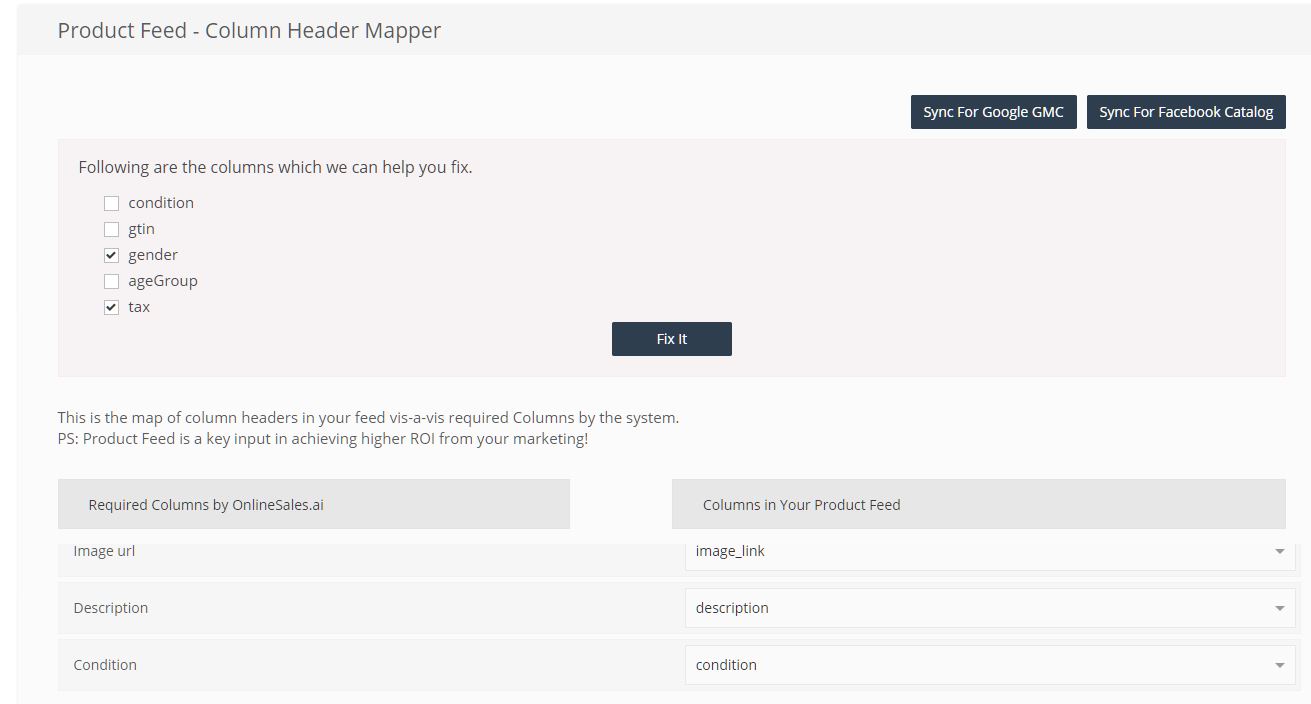Uncheck the tax checkbox
This screenshot has width=1311, height=704.
(x=111, y=307)
